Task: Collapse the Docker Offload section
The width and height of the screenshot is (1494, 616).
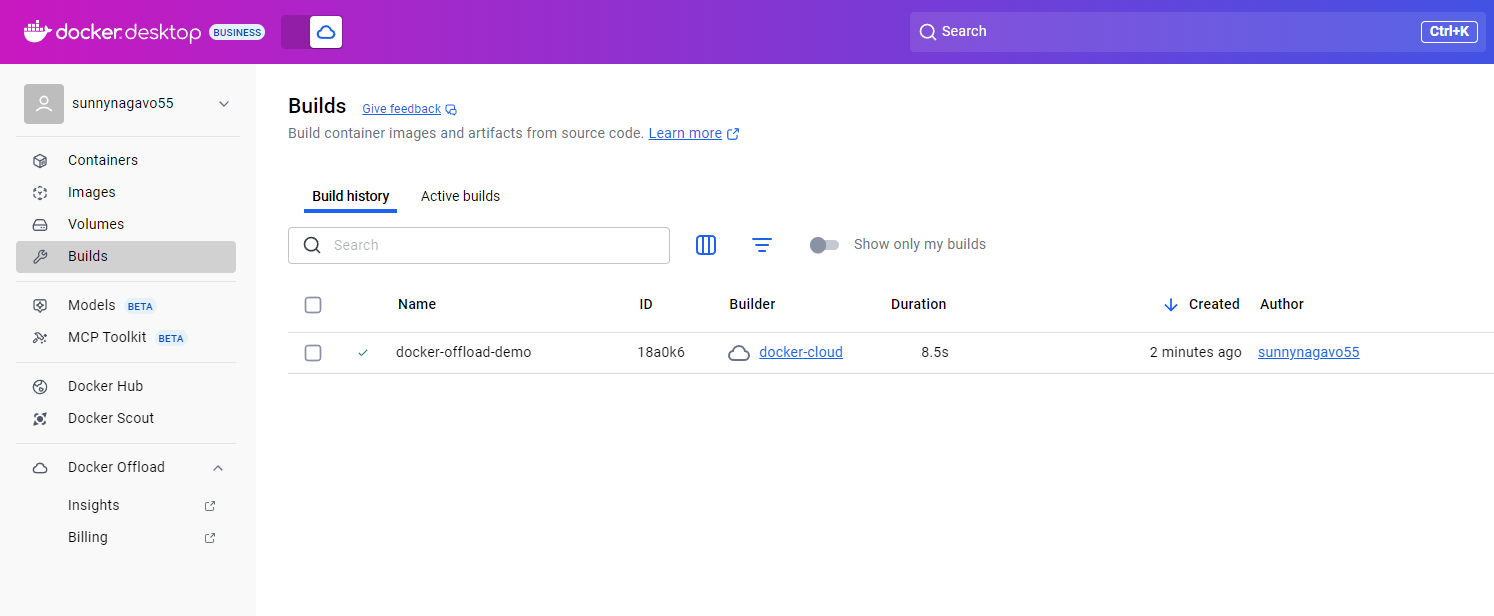Action: coord(218,467)
